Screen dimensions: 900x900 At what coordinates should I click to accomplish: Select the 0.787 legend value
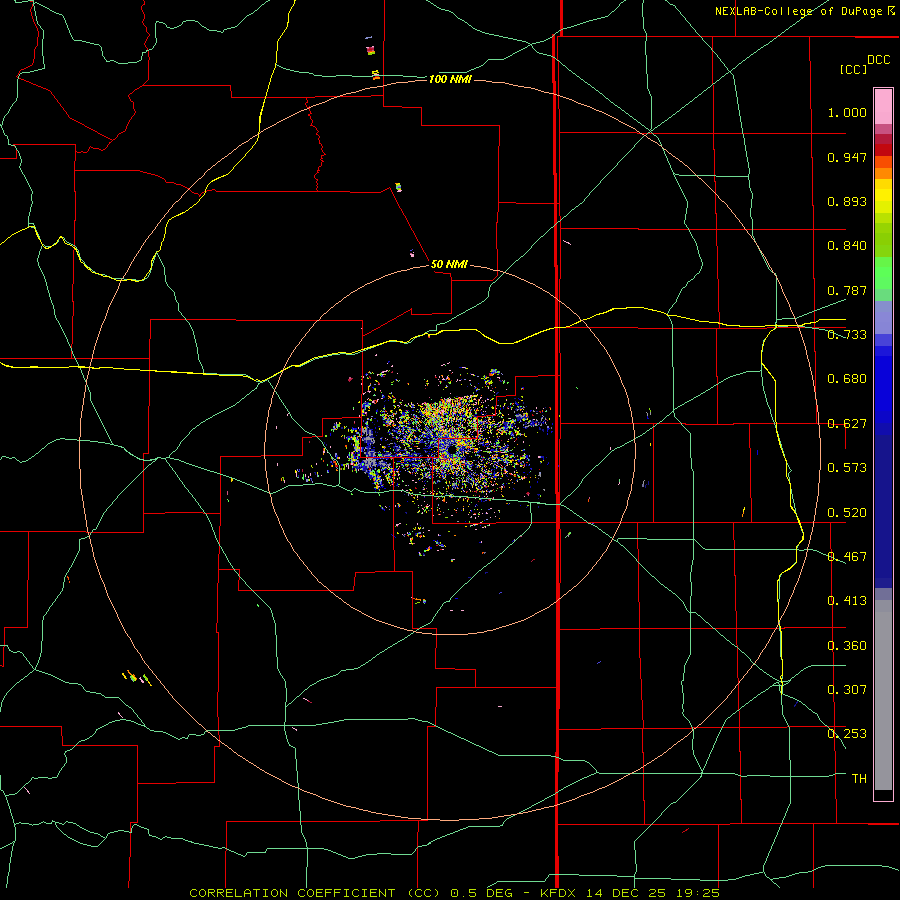click(847, 290)
